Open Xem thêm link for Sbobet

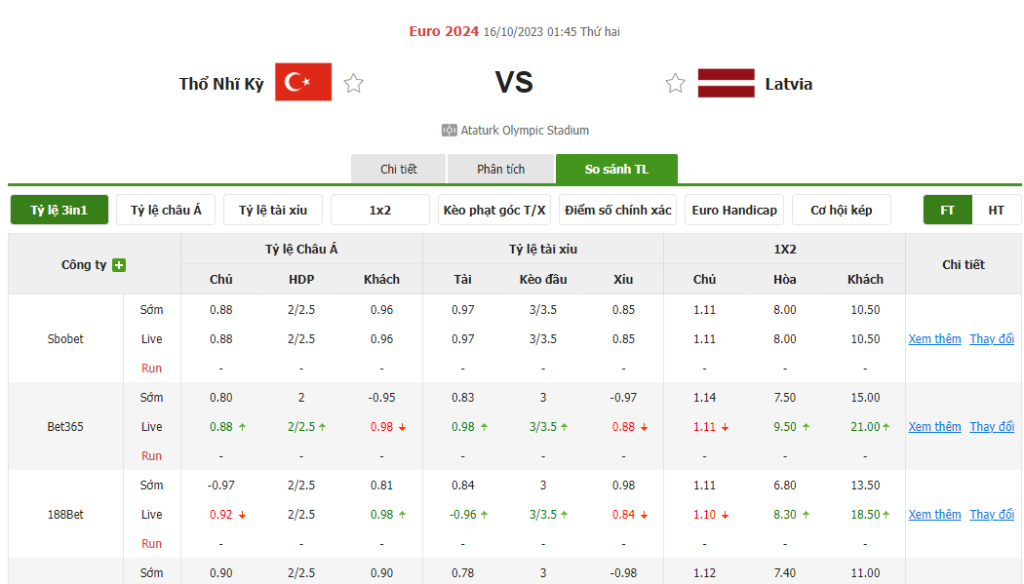coord(935,338)
